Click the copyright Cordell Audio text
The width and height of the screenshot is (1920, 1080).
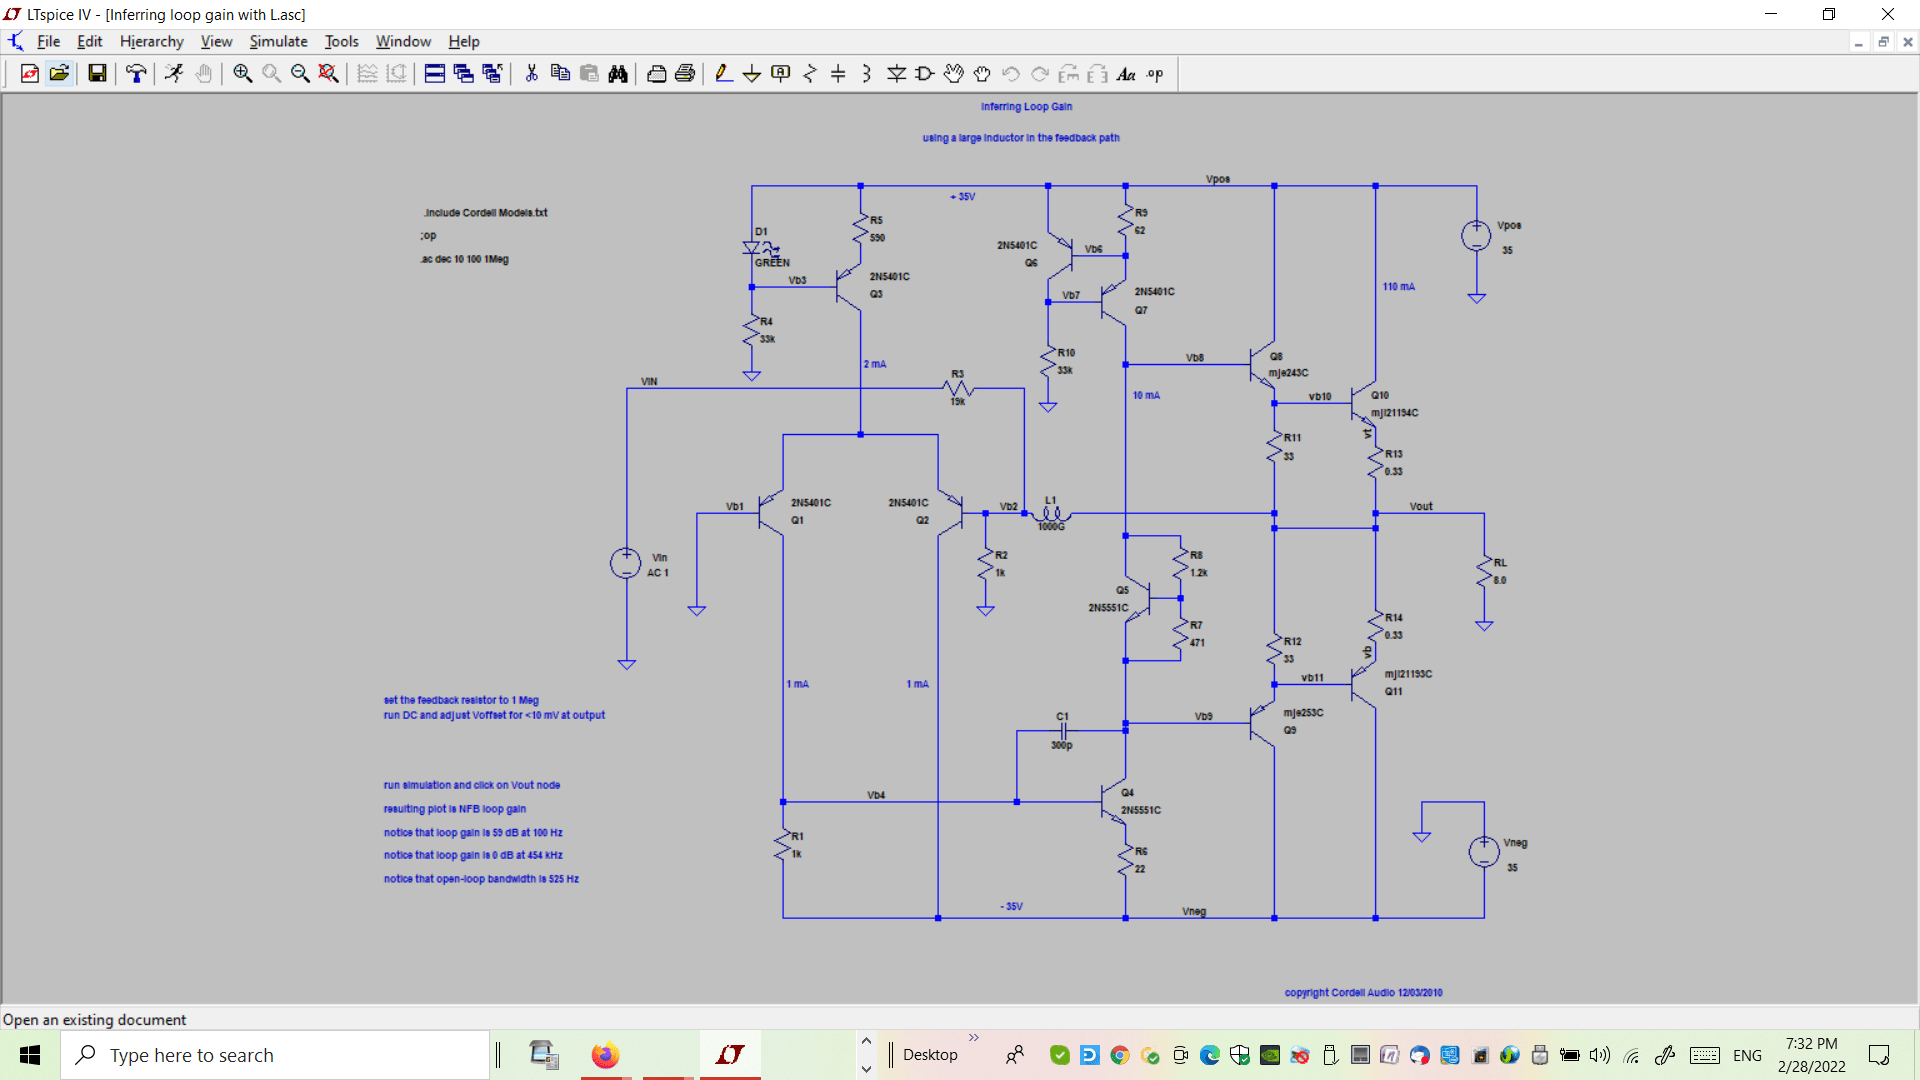point(1363,993)
